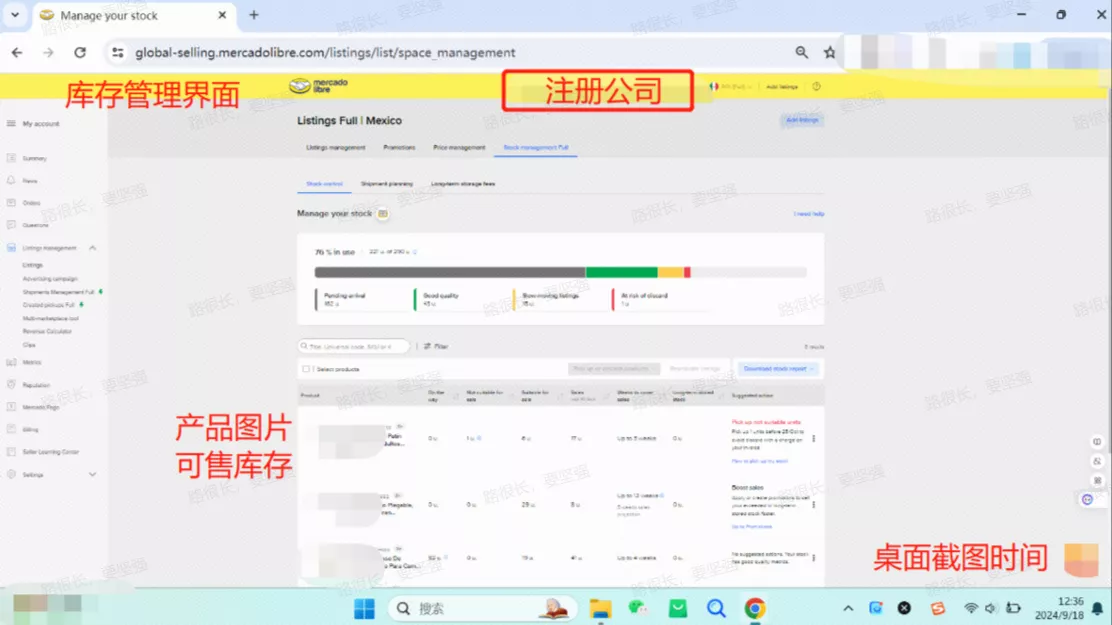Open the Download stock report dropdown
The height and width of the screenshot is (625, 1112).
[x=780, y=369]
